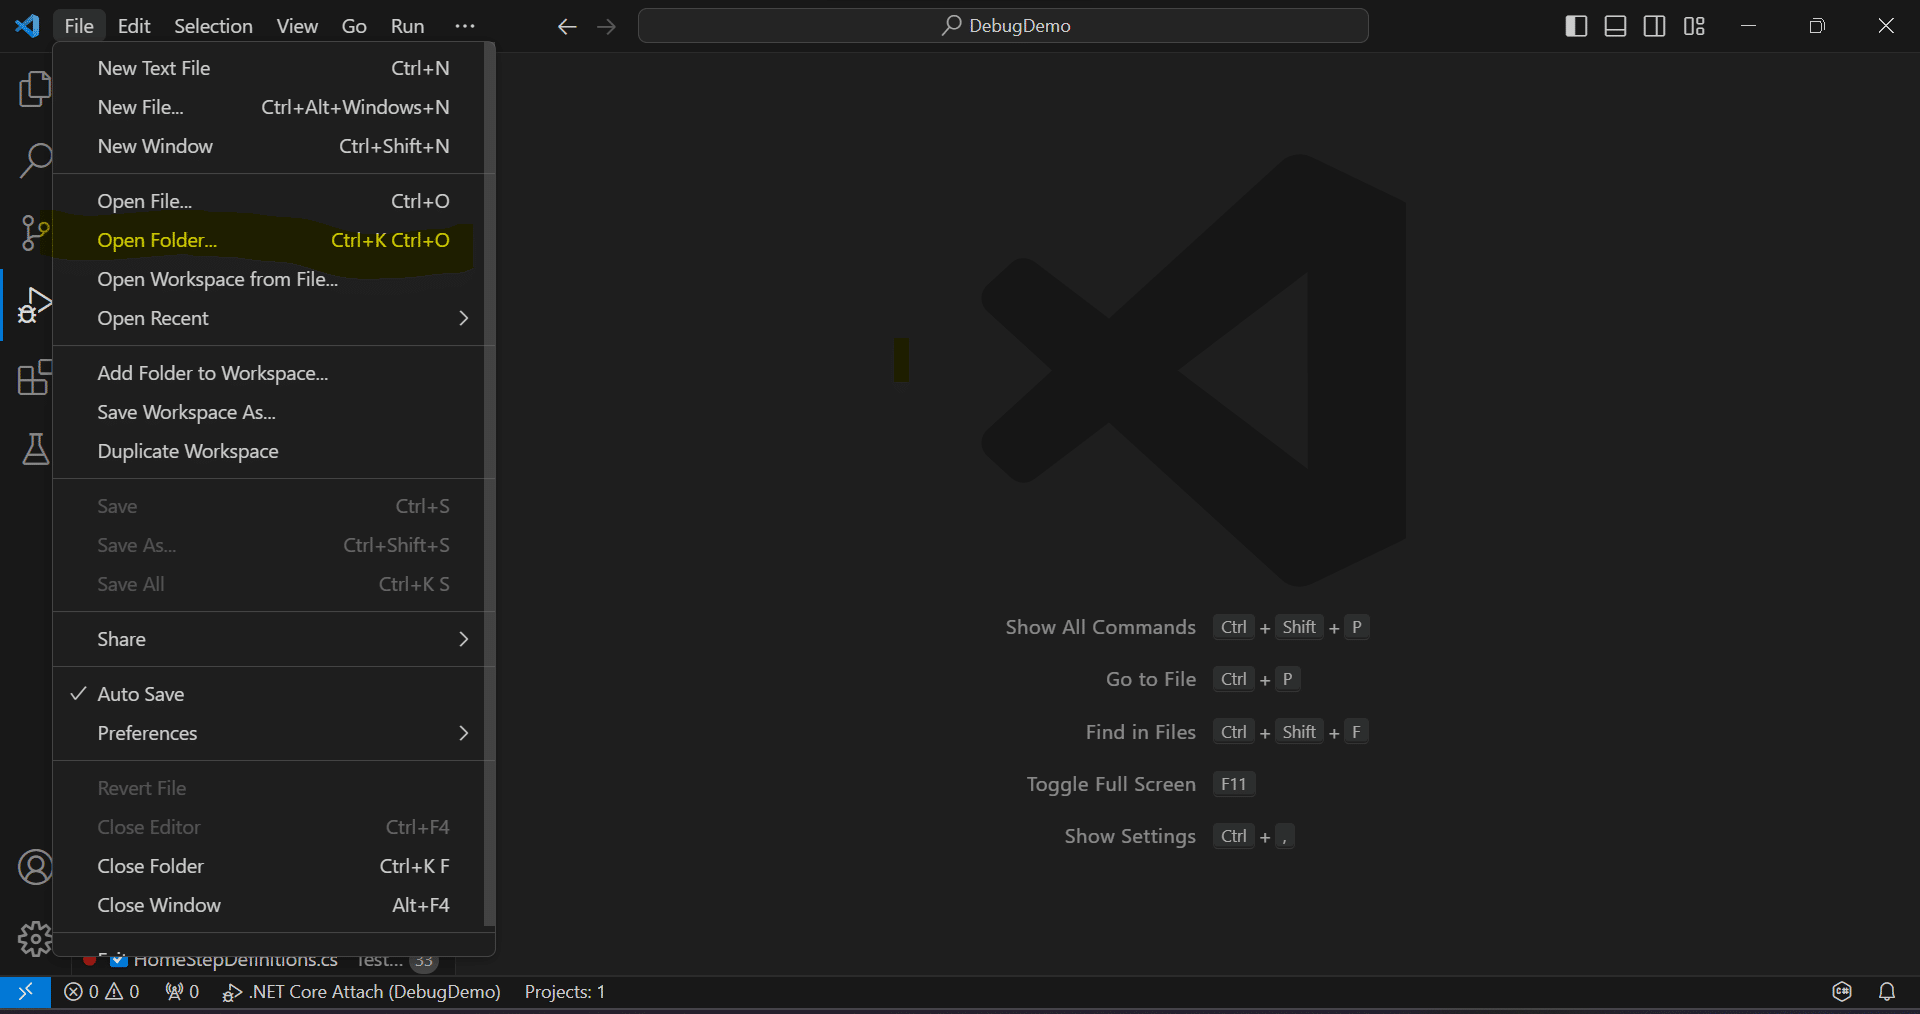
Task: Click Projects: 1 in the status bar
Action: tap(565, 991)
